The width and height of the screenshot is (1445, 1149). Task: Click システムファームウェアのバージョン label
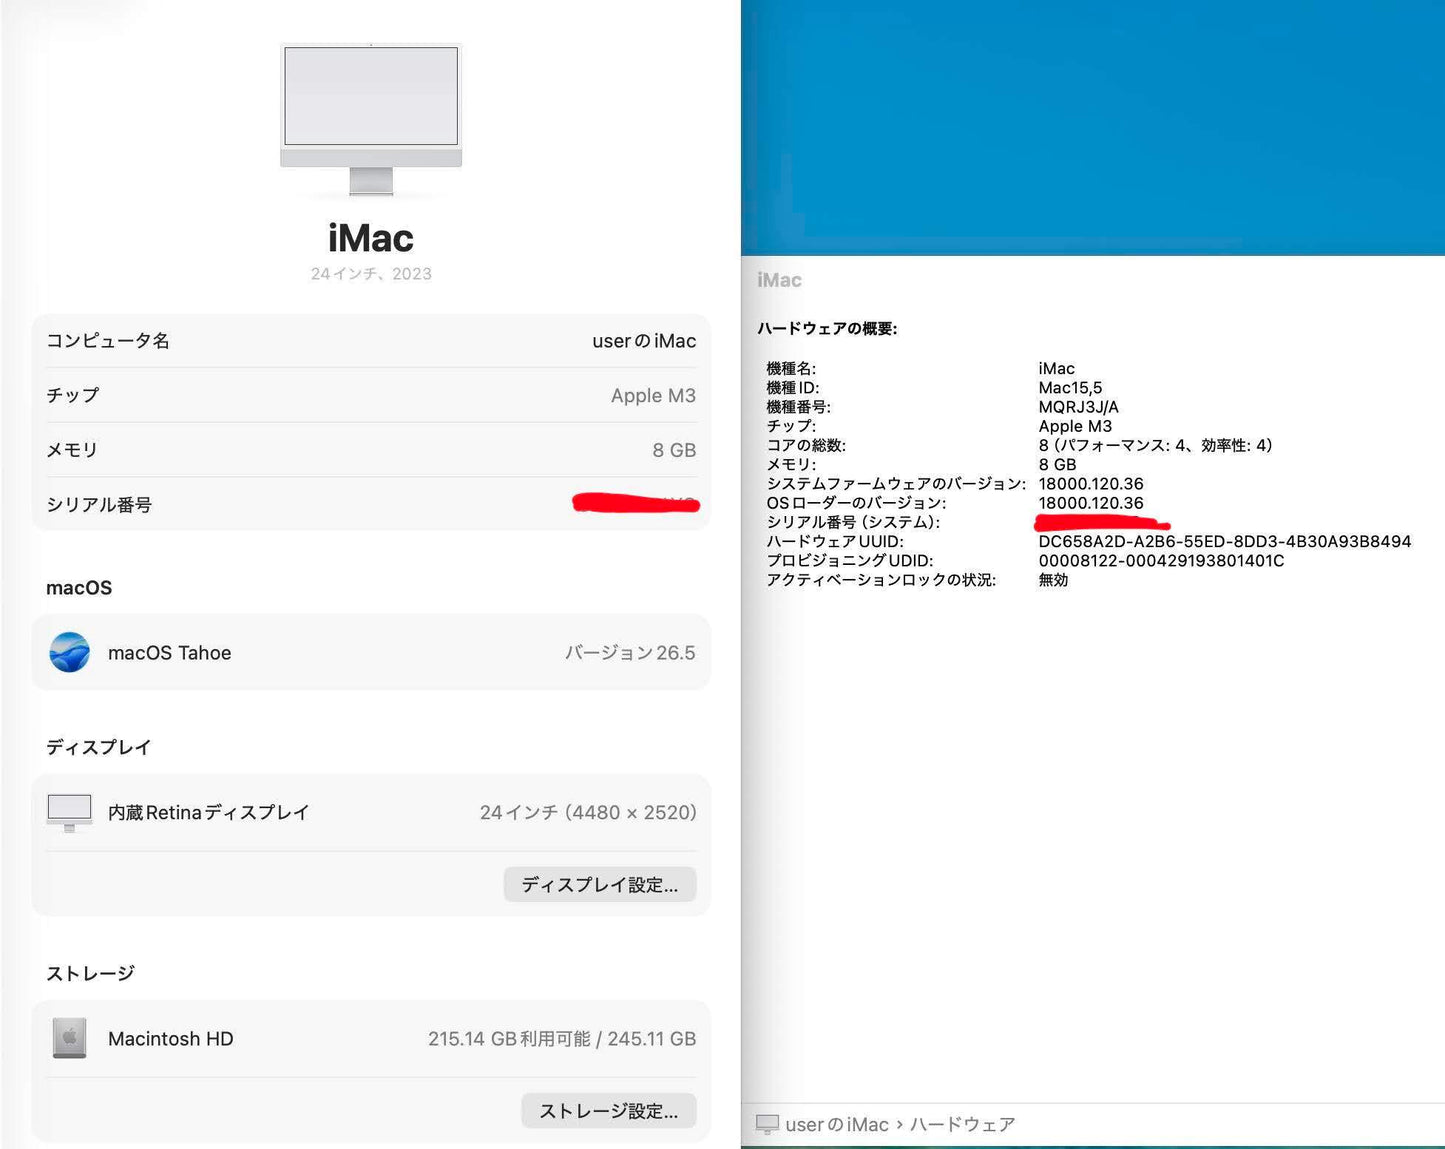896,484
